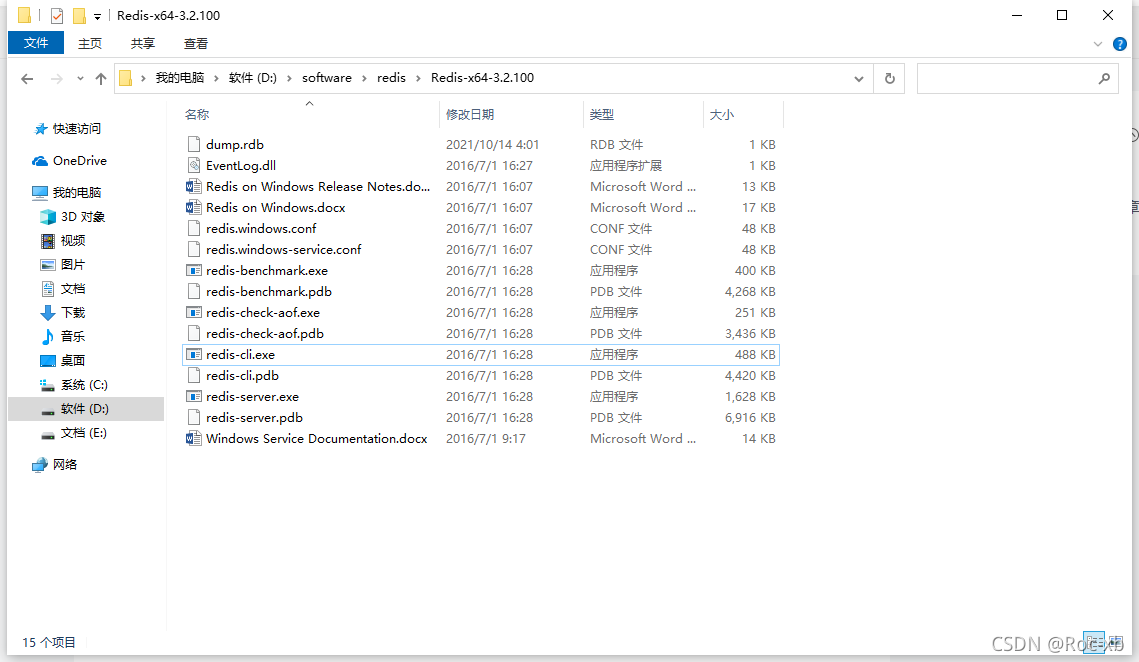
Task: Open the quick access toolbar customize dropdown
Action: [97, 16]
